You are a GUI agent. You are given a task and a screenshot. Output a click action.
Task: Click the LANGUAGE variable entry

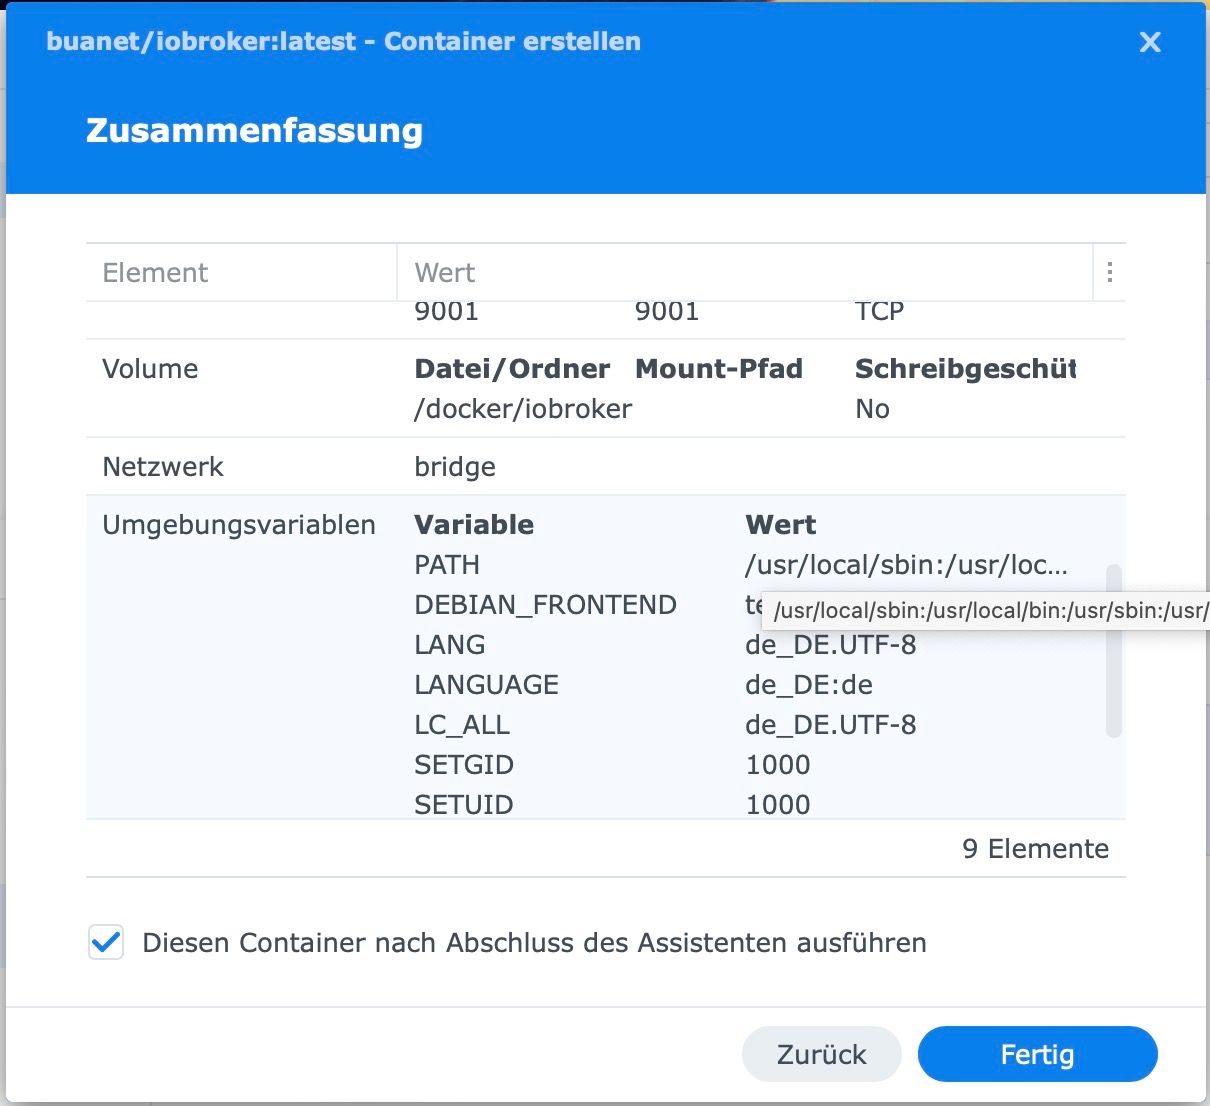(x=486, y=685)
